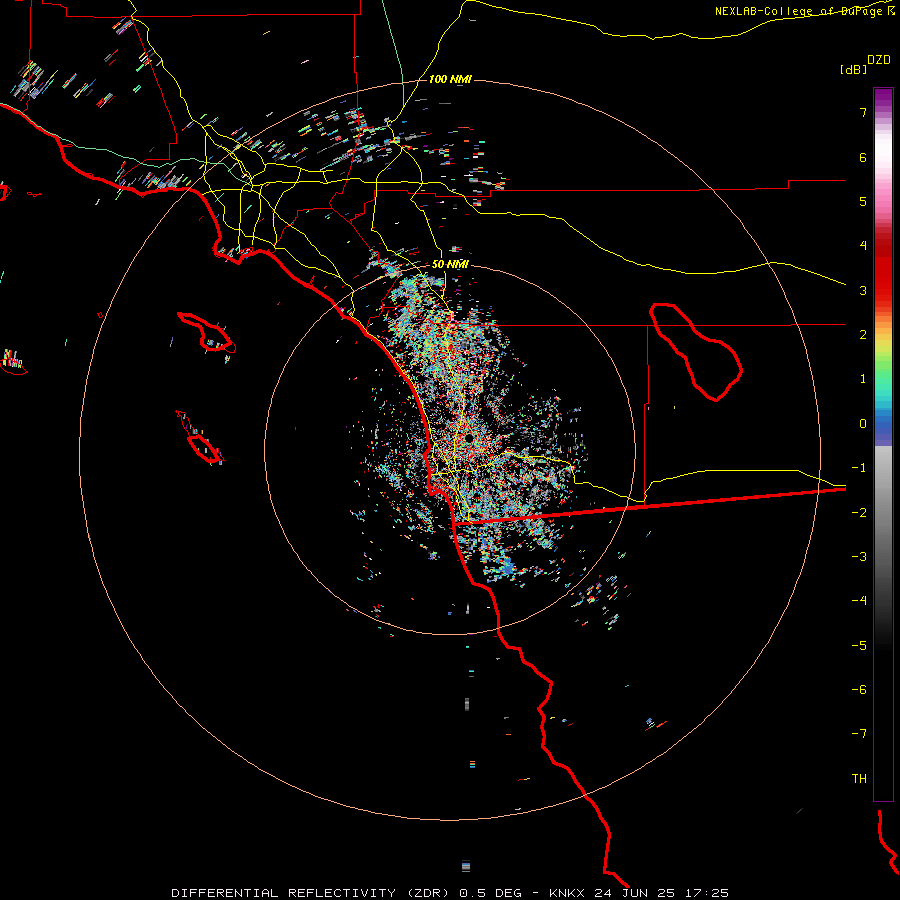Click the -4 value on color scale

[x=859, y=600]
